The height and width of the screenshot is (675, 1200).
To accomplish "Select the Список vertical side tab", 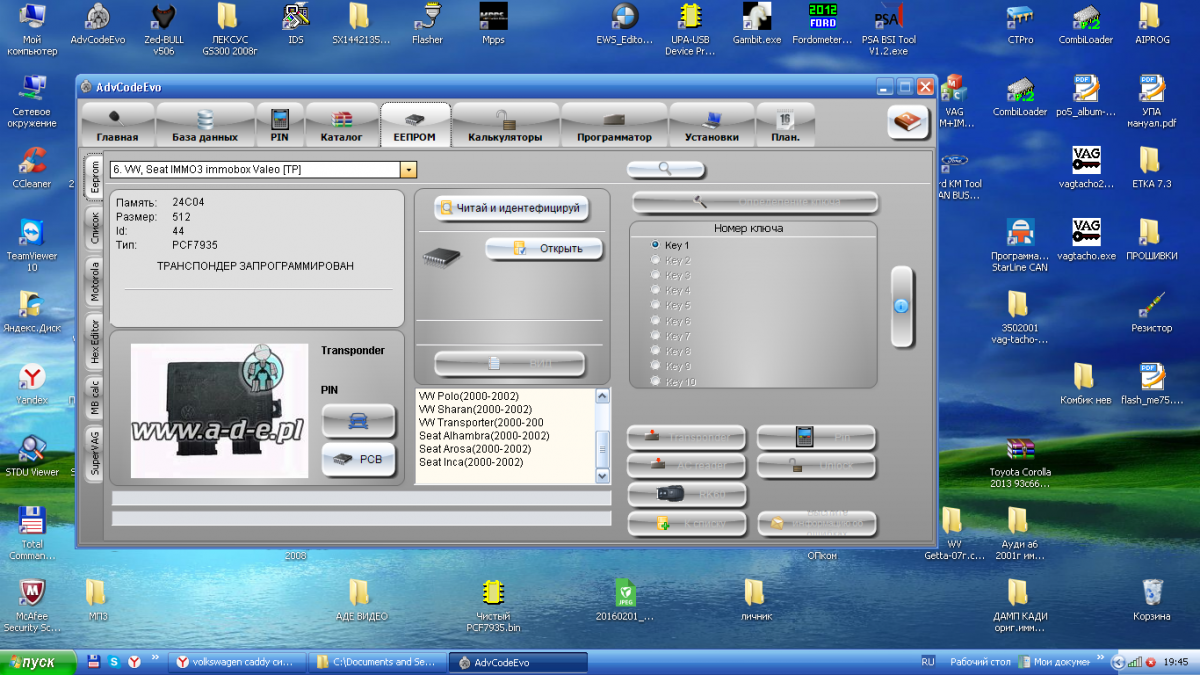I will [x=94, y=228].
